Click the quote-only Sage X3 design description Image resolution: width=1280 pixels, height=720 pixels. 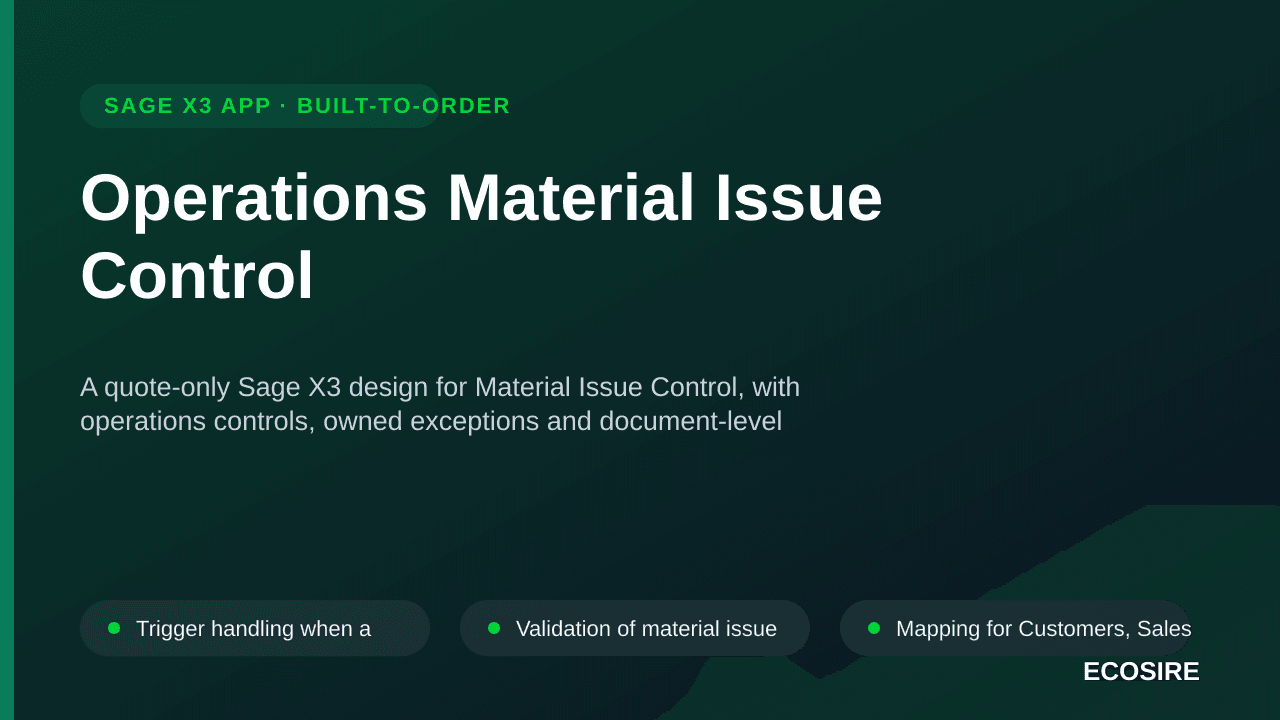coord(440,404)
